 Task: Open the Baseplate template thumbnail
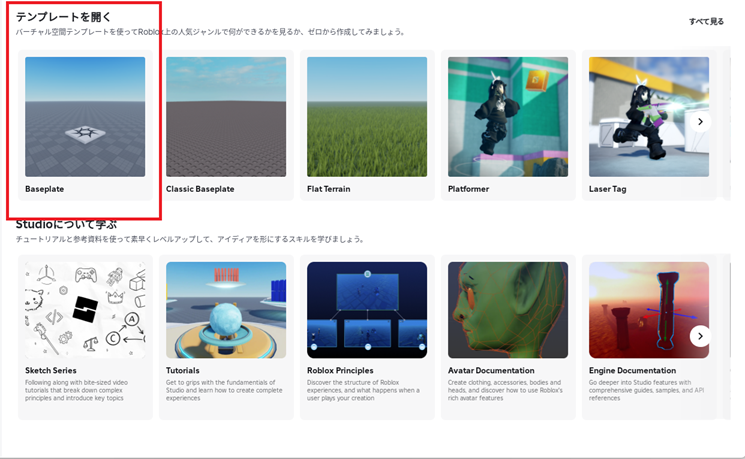click(x=85, y=116)
